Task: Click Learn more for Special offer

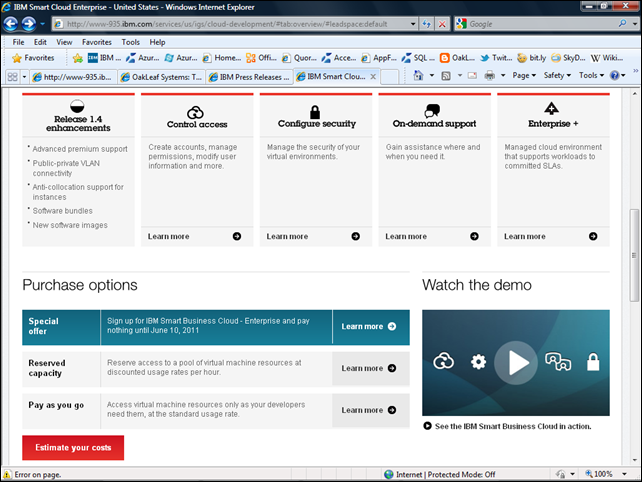Action: (x=369, y=326)
